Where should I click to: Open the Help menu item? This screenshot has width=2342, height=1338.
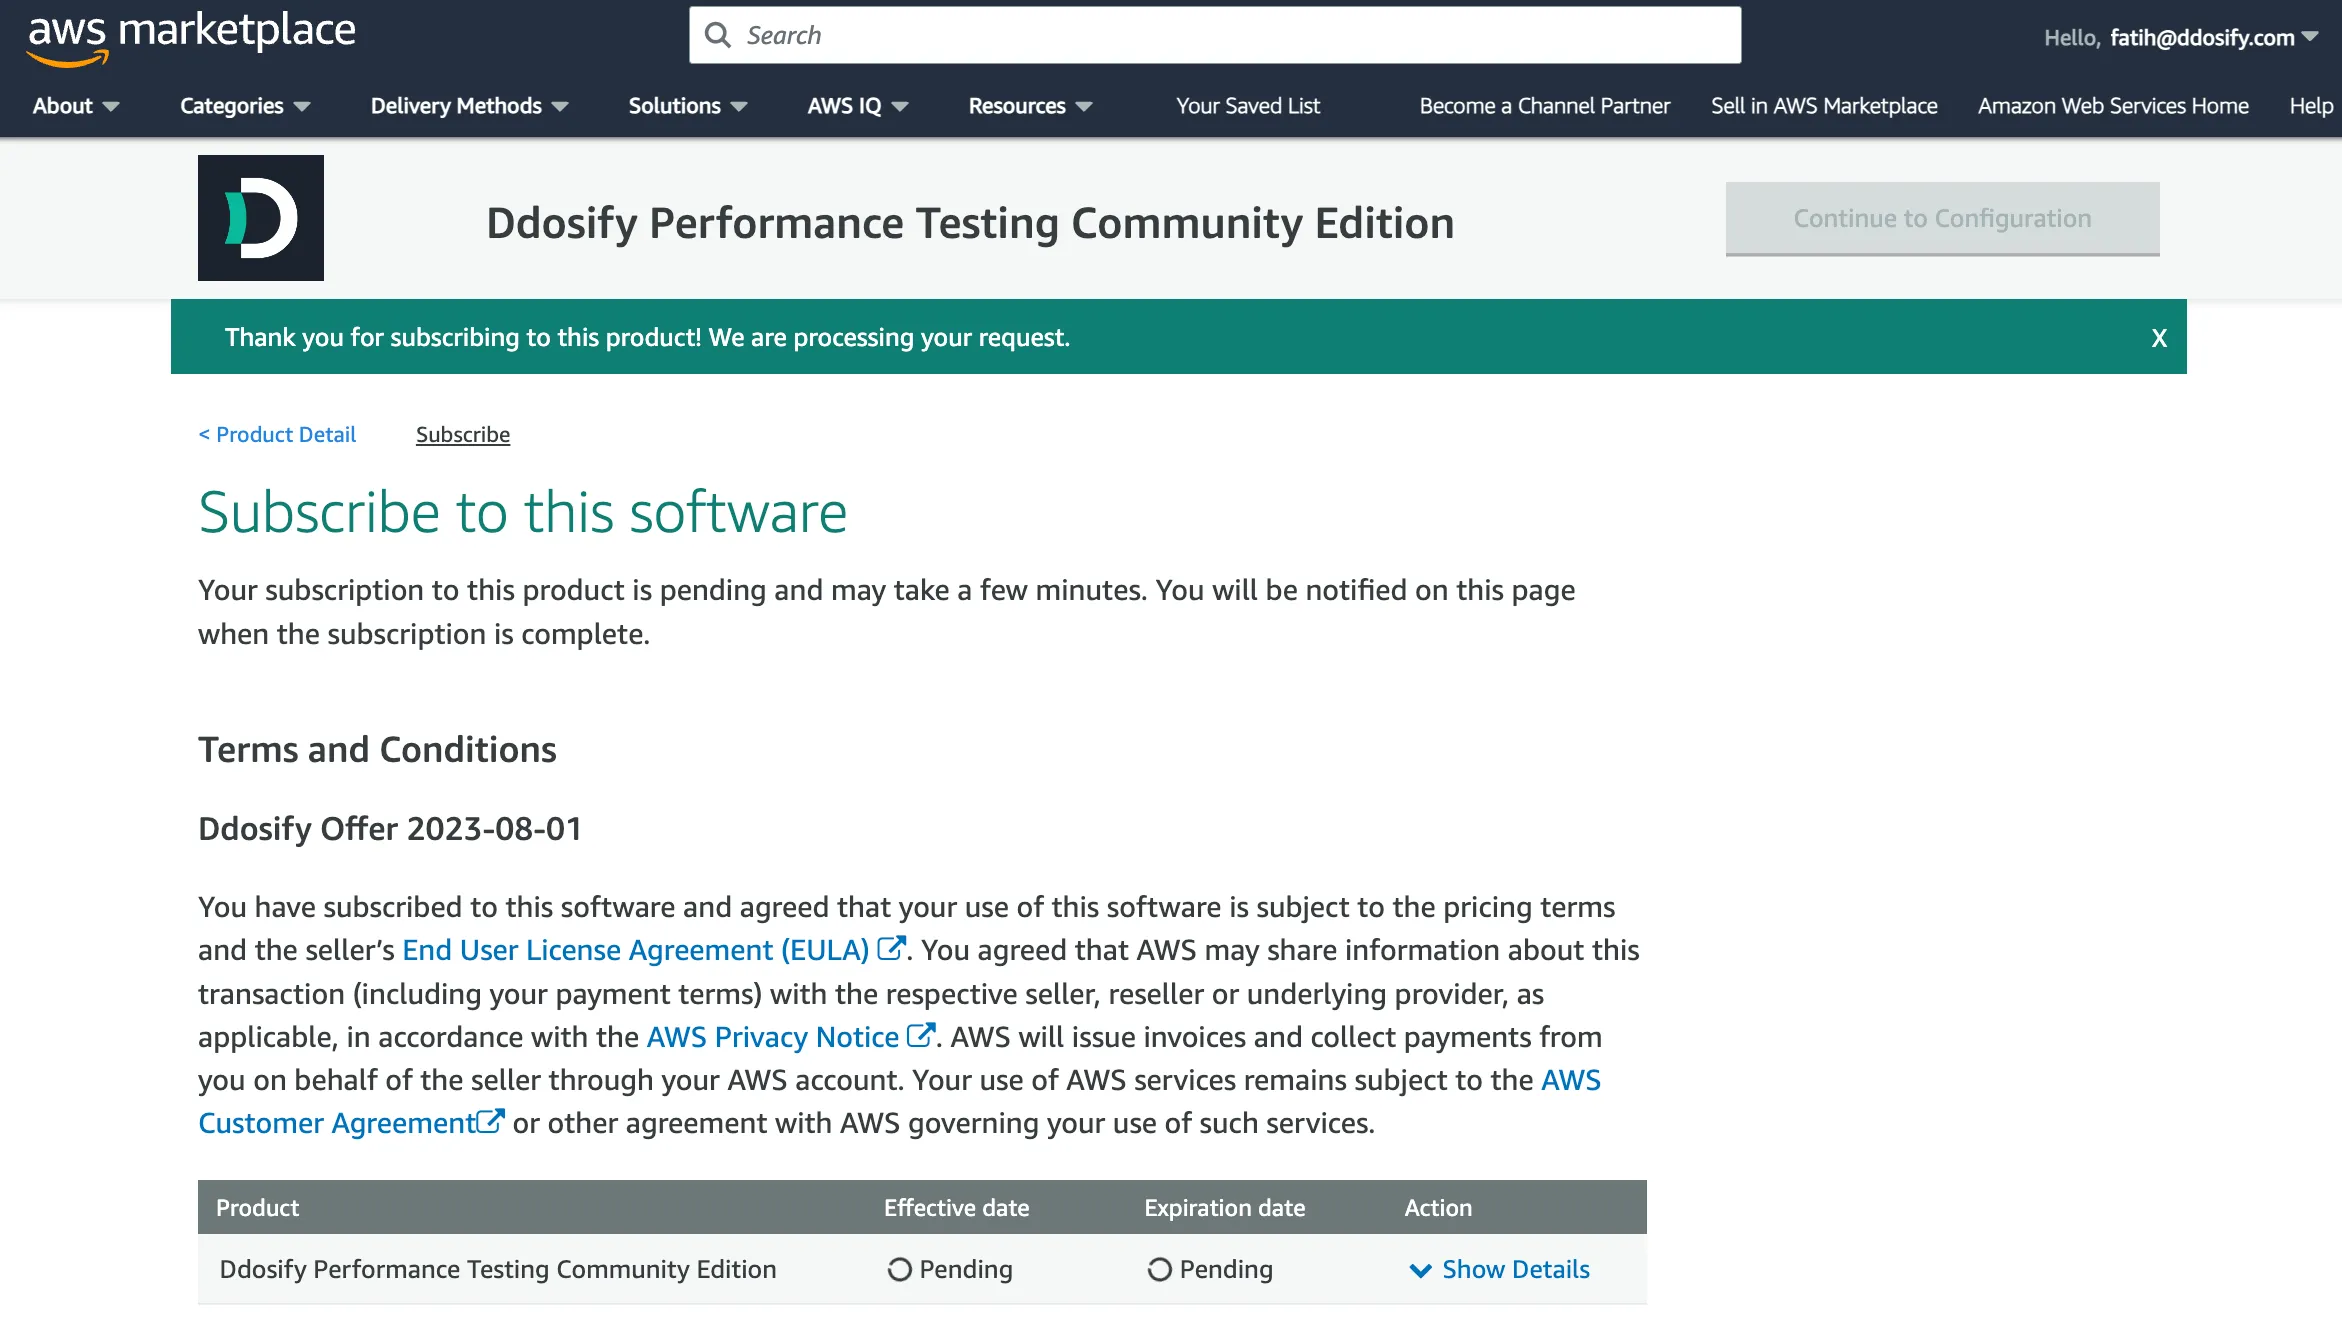[2311, 106]
